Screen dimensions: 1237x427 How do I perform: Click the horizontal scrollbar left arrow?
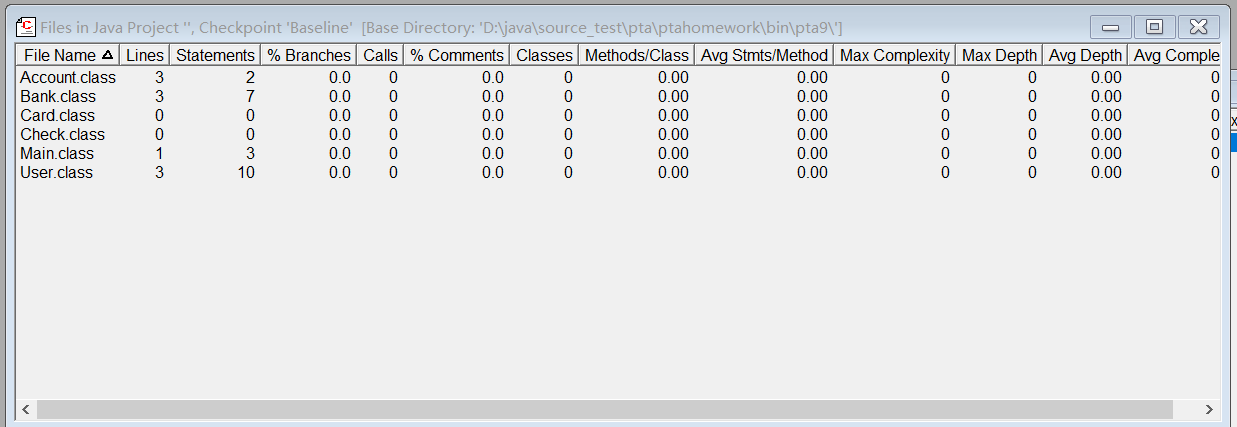[26, 409]
